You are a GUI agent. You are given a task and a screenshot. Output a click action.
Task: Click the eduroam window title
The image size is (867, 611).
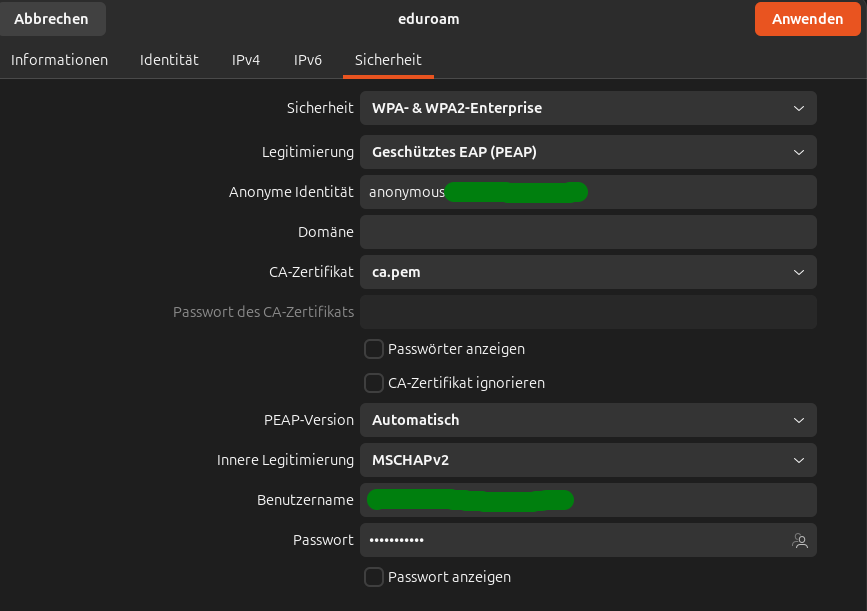(429, 19)
